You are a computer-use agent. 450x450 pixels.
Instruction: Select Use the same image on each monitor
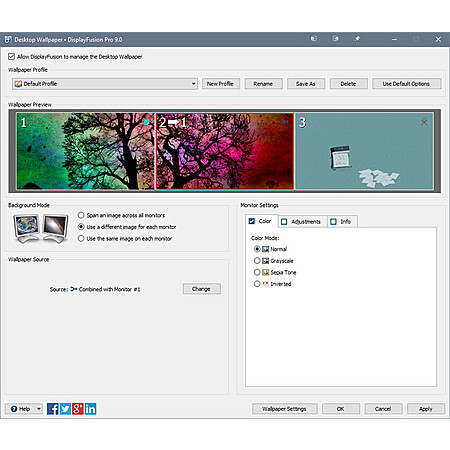click(81, 239)
